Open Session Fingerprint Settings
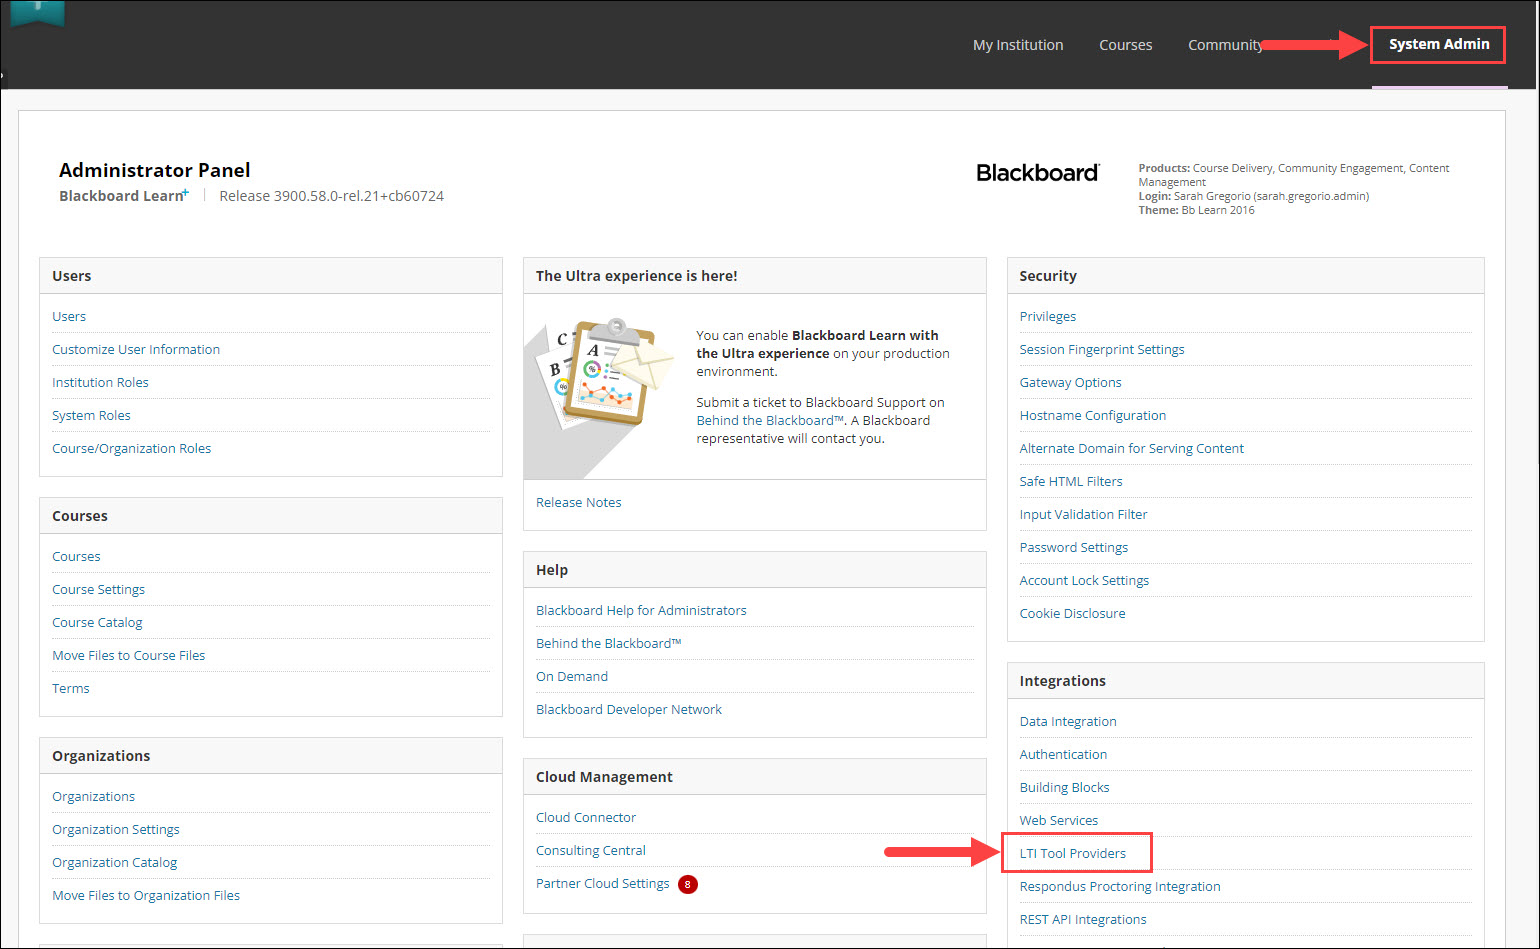This screenshot has width=1540, height=949. click(x=1102, y=349)
